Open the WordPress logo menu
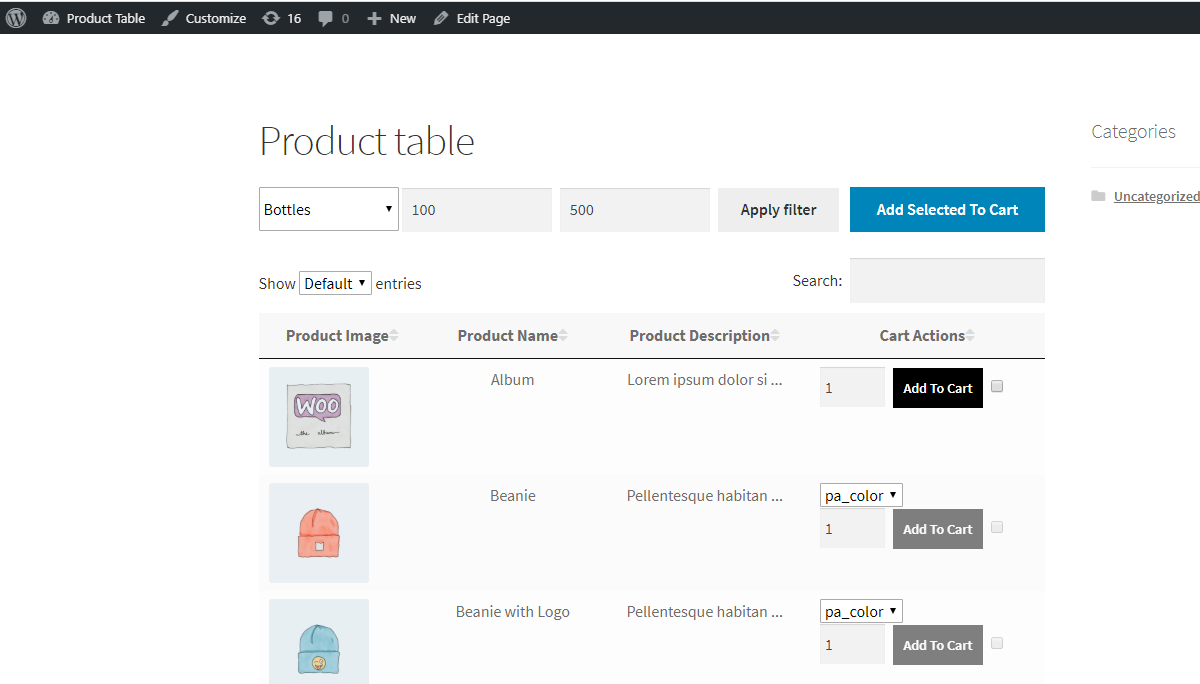This screenshot has height=684, width=1200. [15, 17]
